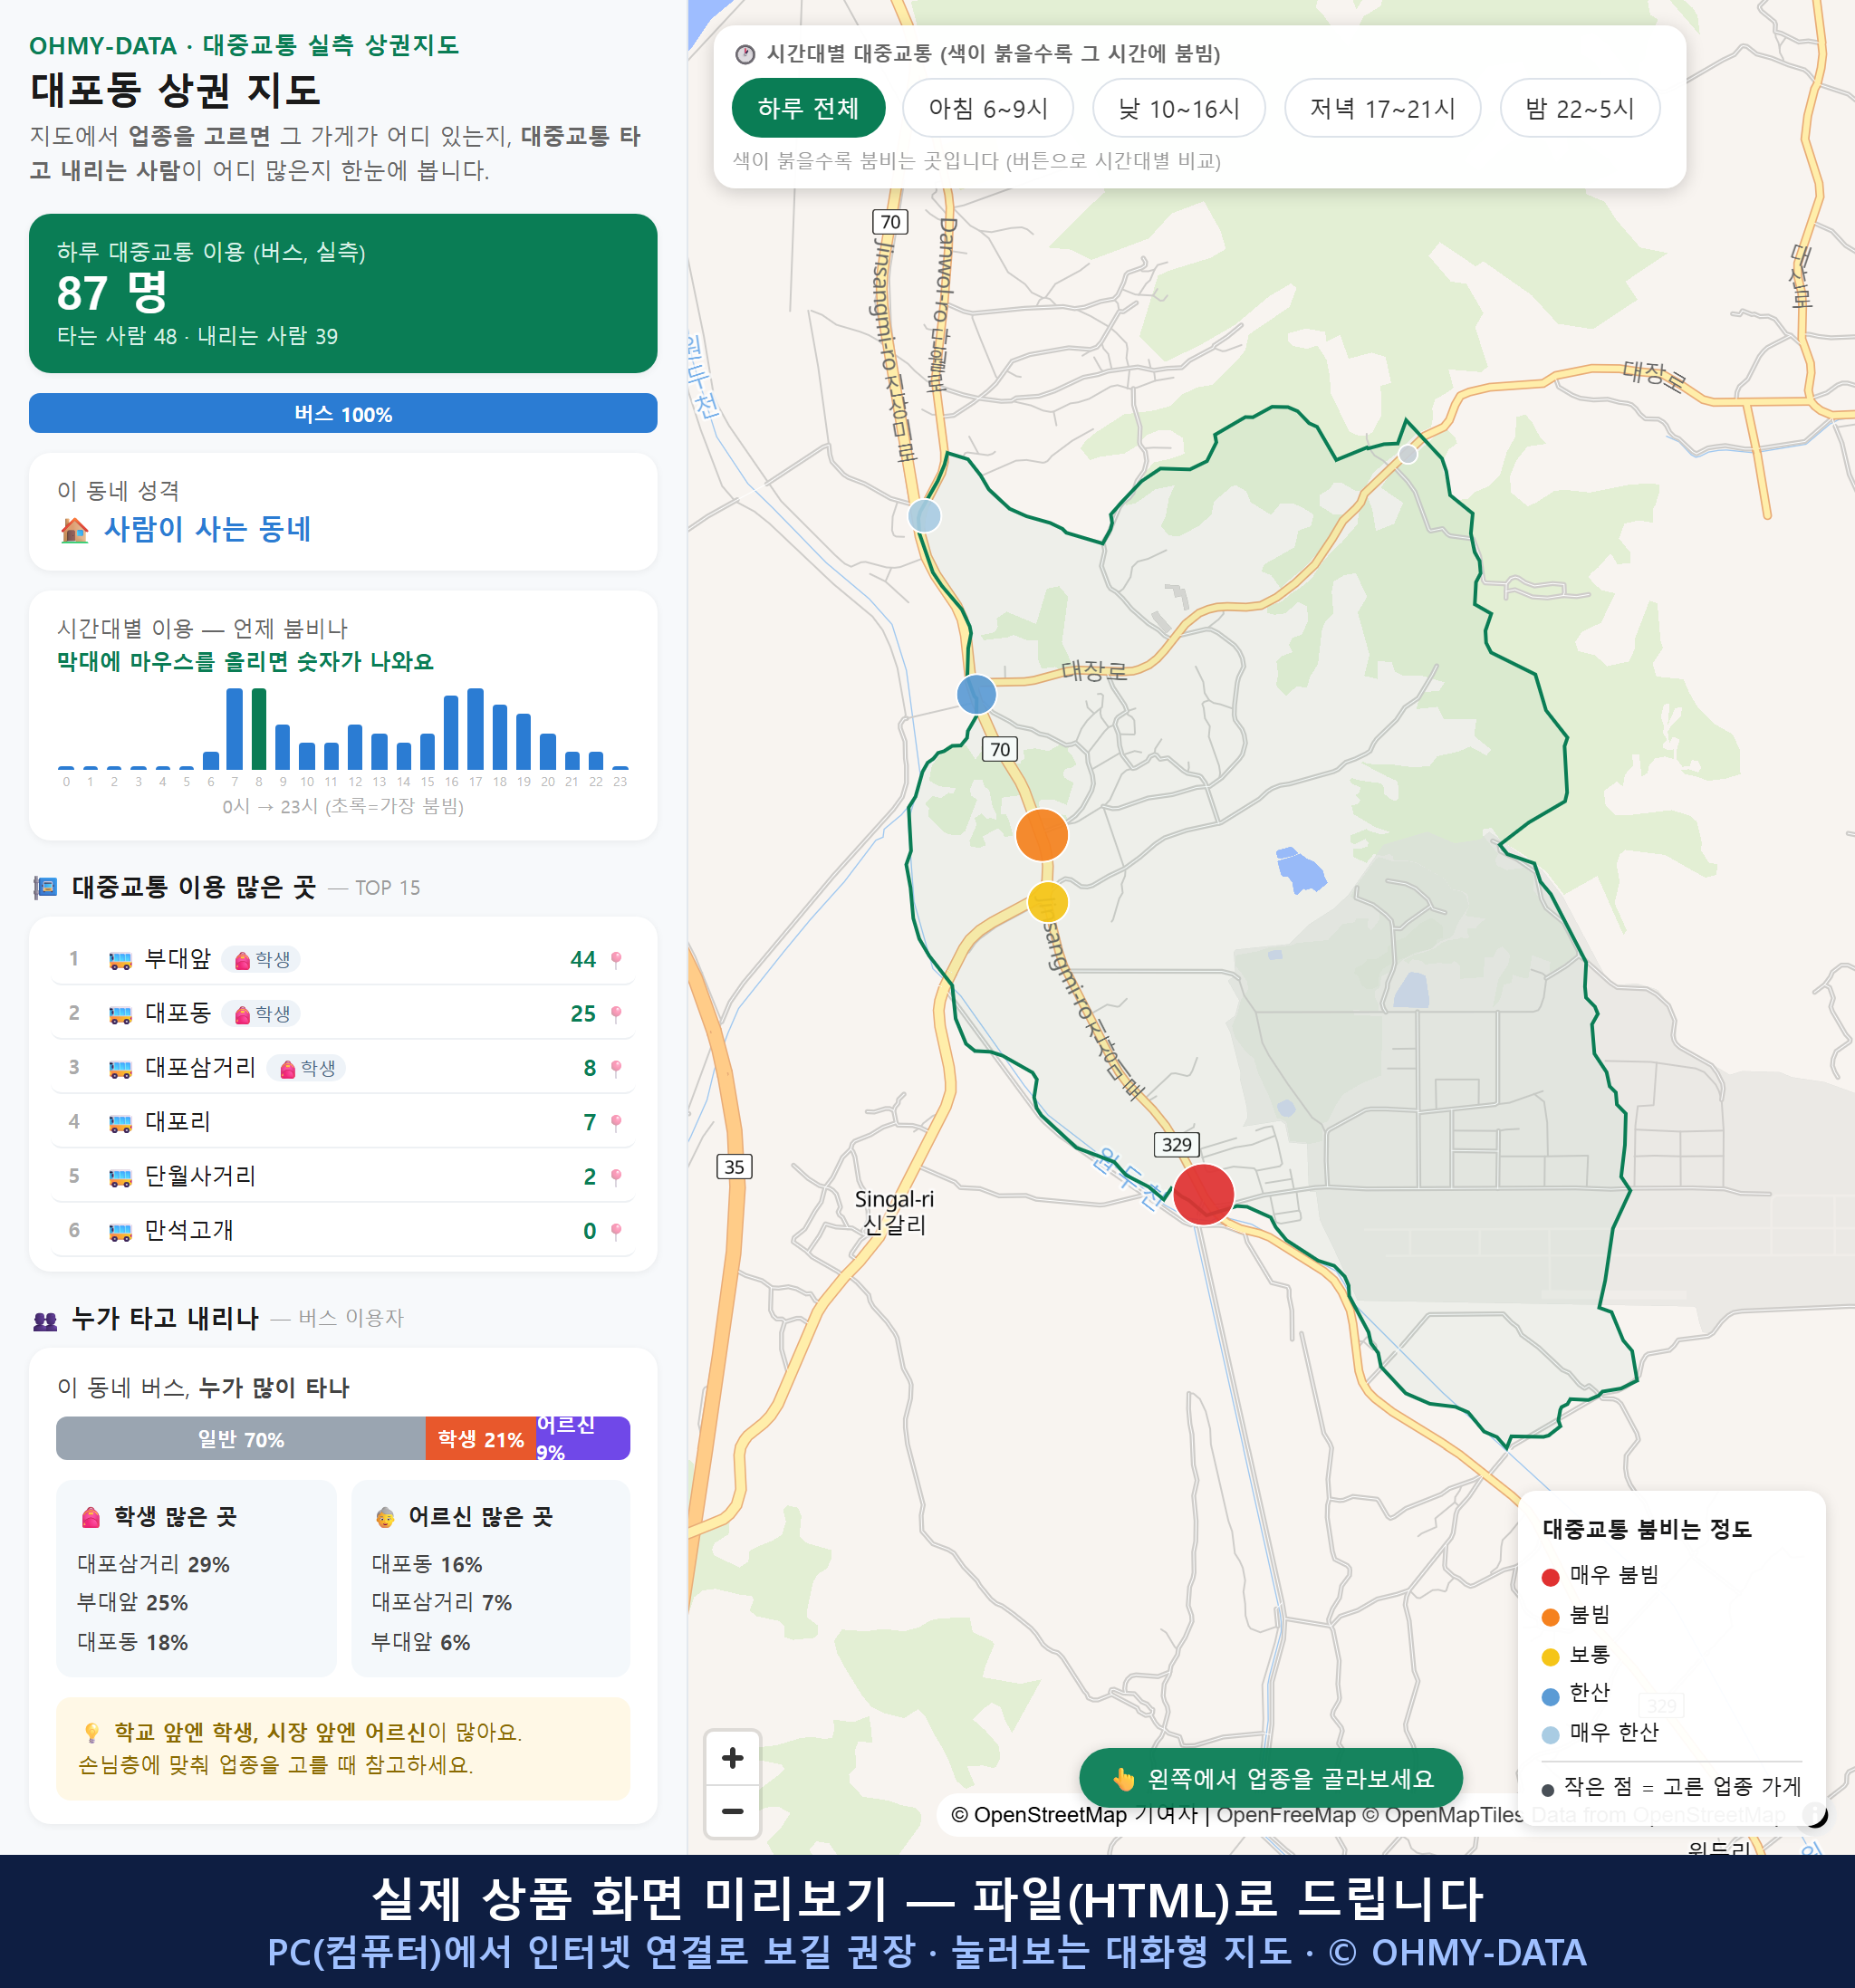
Task: Open the OpenStreetMap attribution link
Action: (x=1039, y=1814)
